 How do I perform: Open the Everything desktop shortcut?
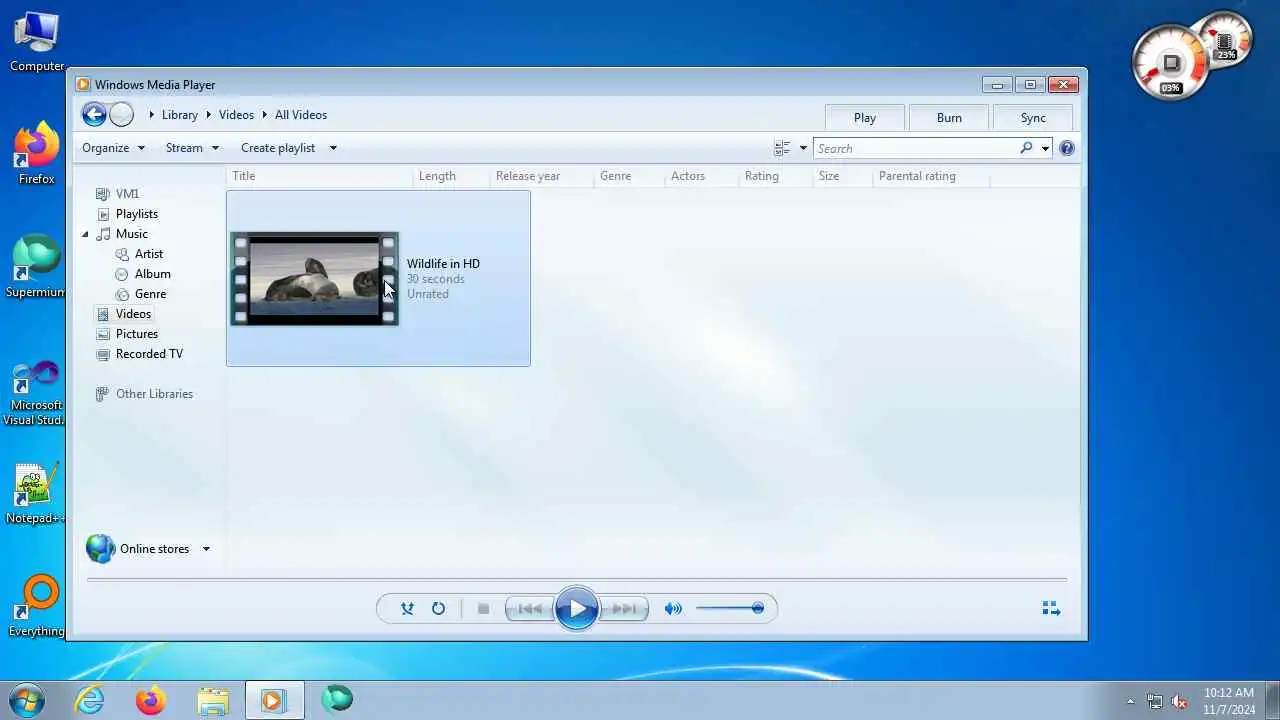(x=36, y=606)
